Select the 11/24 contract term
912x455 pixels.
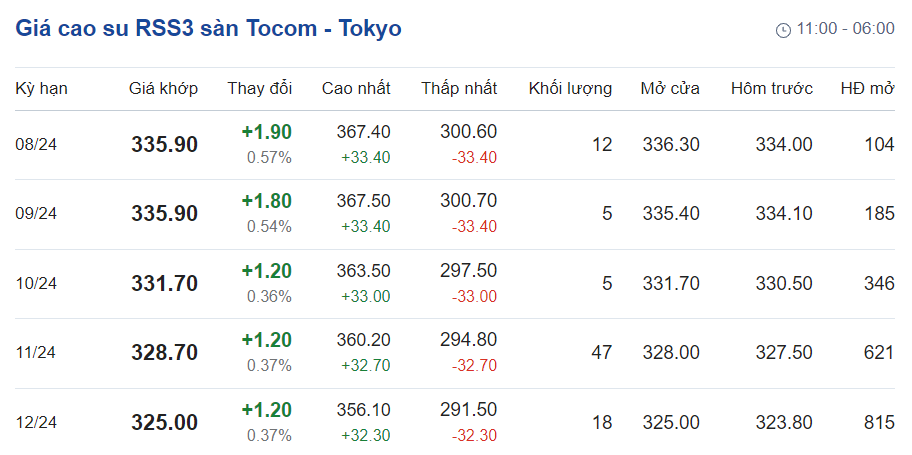point(36,353)
